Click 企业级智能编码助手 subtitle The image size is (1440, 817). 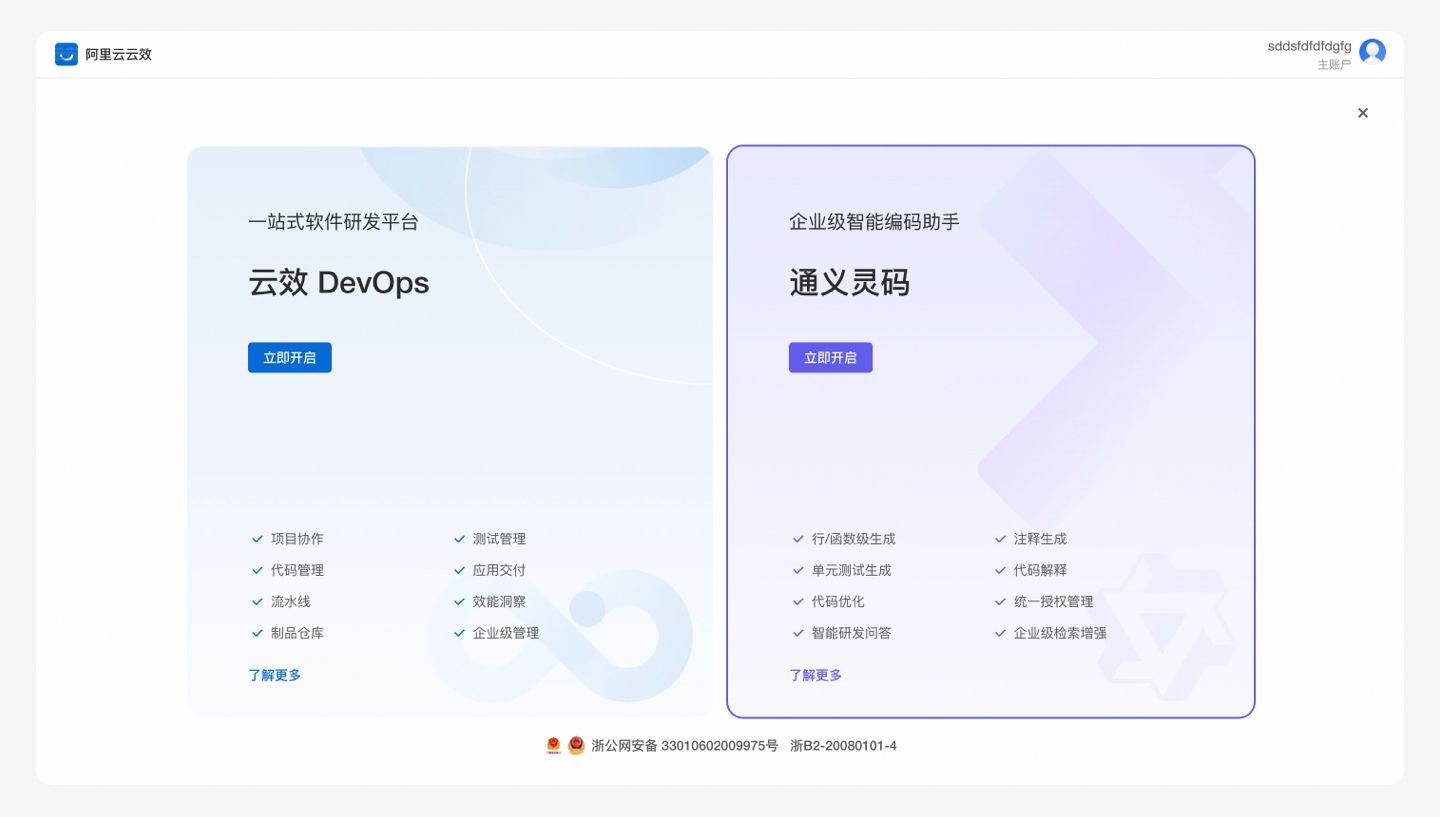click(x=874, y=222)
